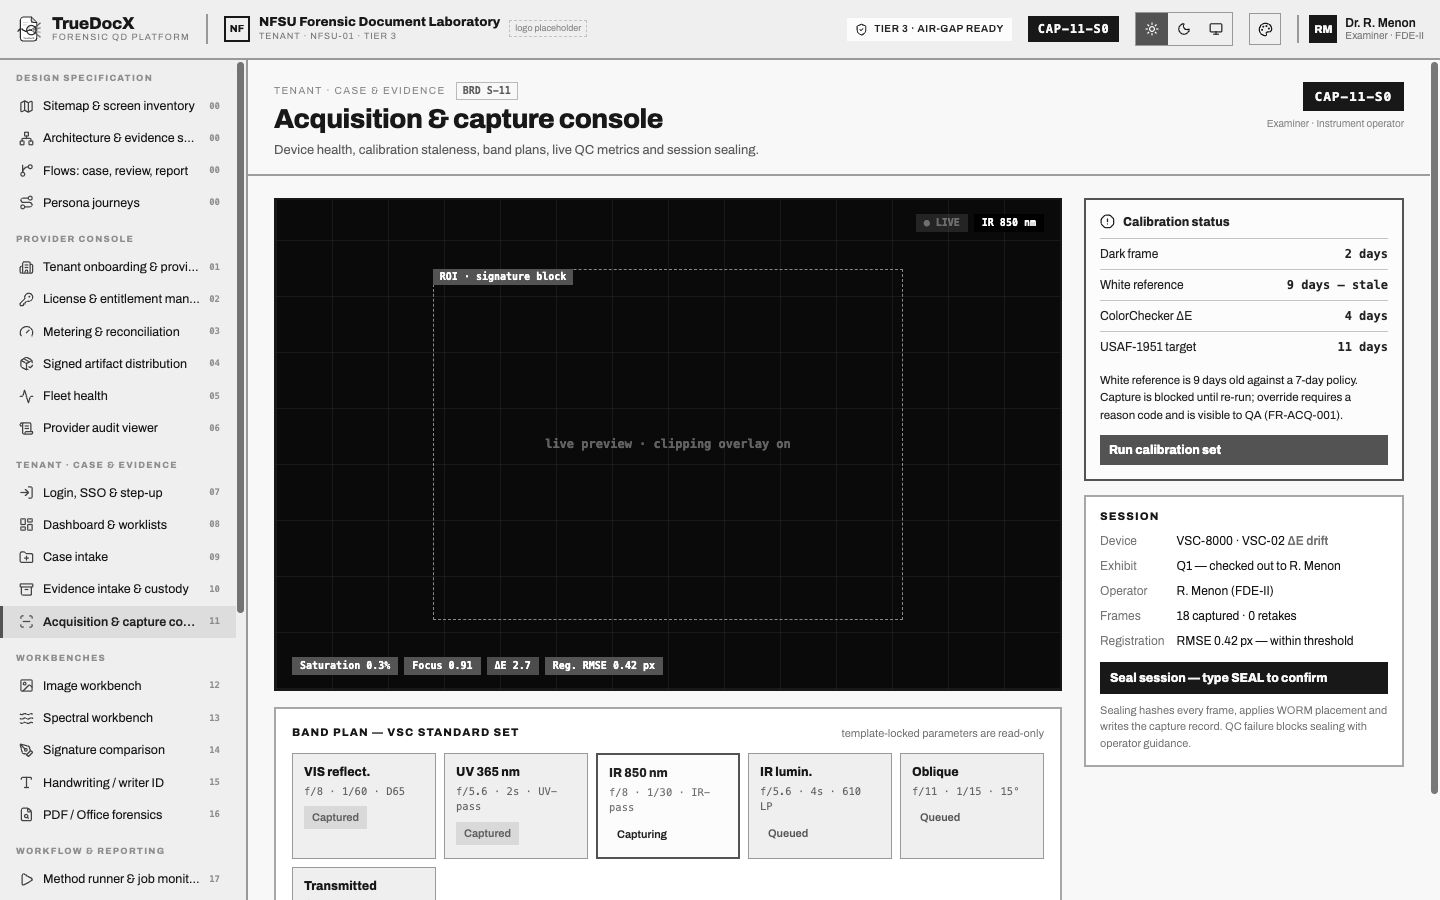
Task: Click Method runner play icon
Action: pyautogui.click(x=27, y=879)
